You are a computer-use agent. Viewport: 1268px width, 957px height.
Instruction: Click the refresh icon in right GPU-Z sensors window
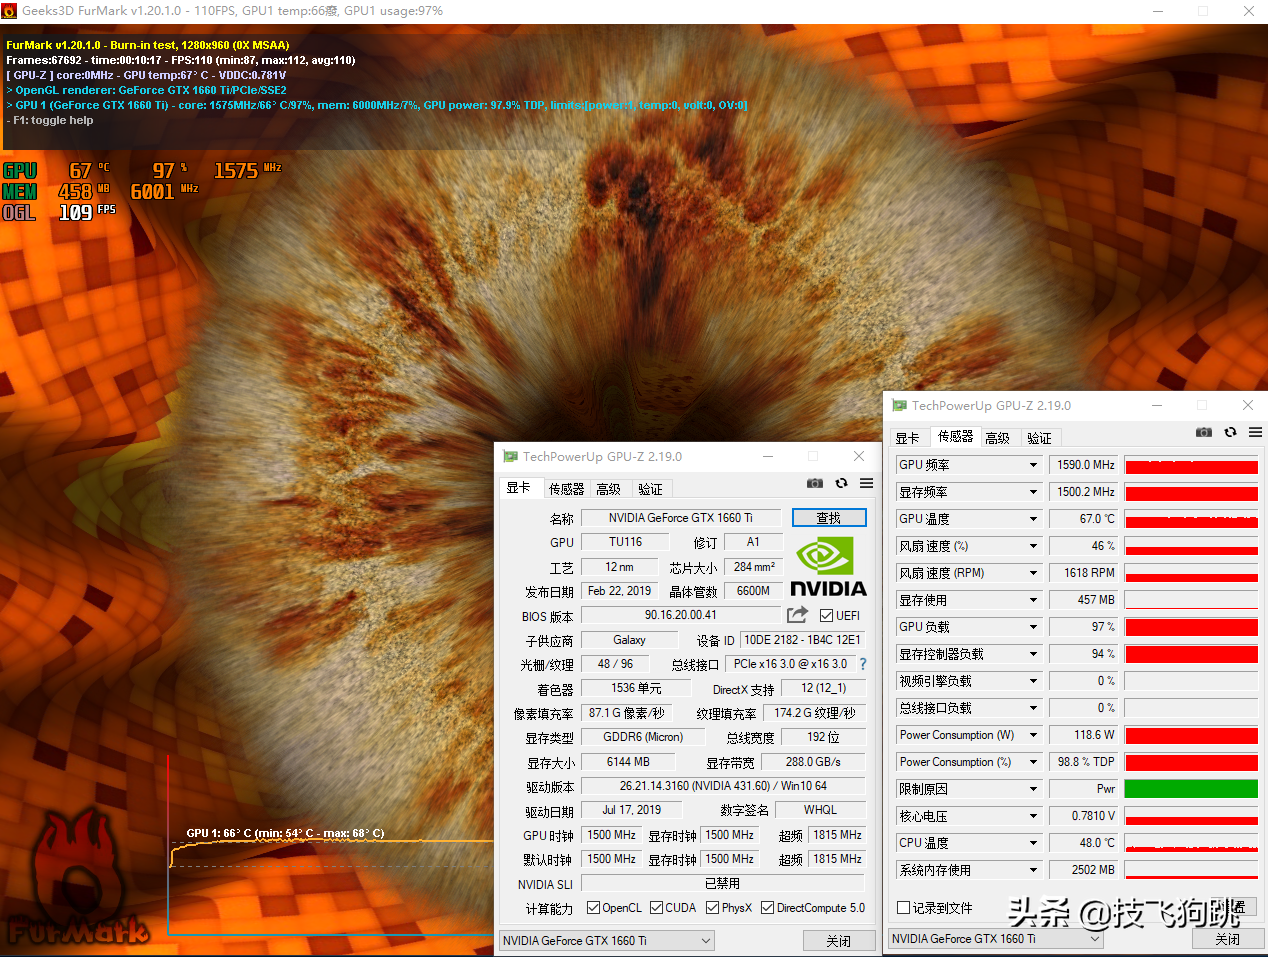pos(1230,432)
